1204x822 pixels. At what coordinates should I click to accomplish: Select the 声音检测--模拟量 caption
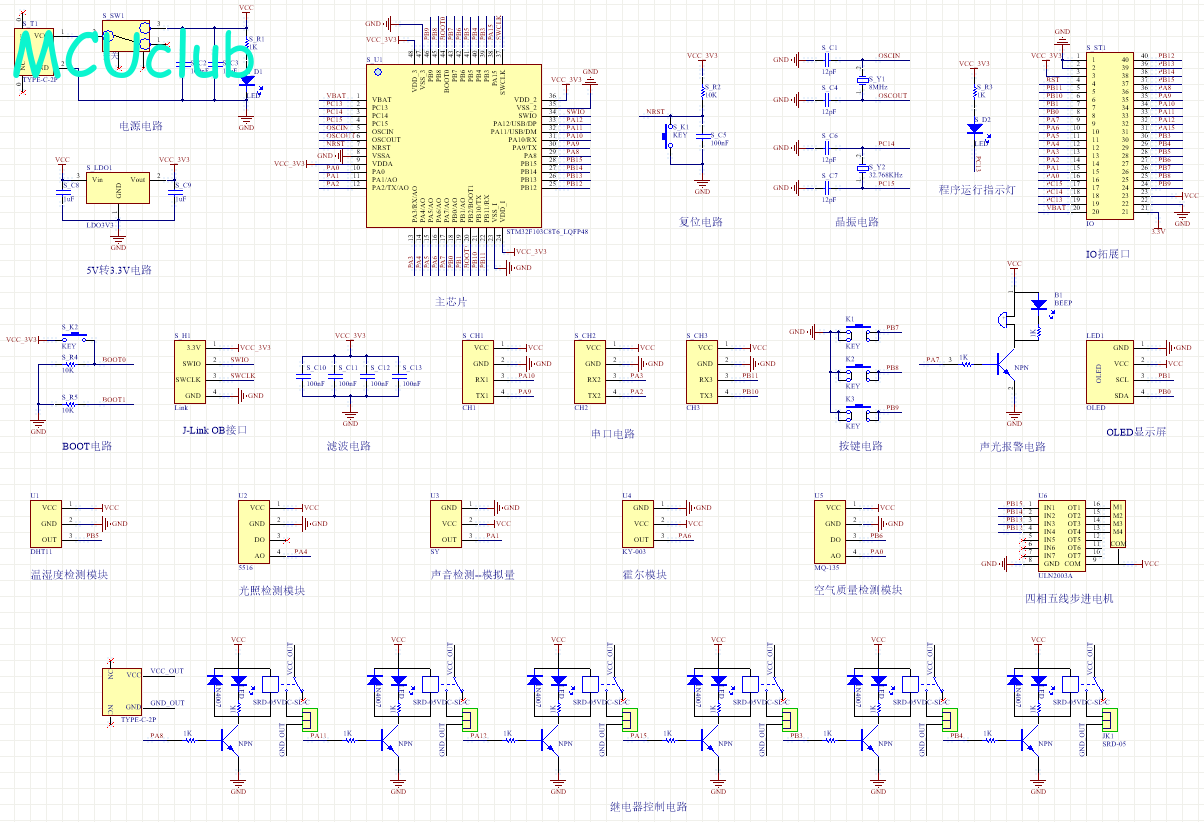(x=473, y=574)
